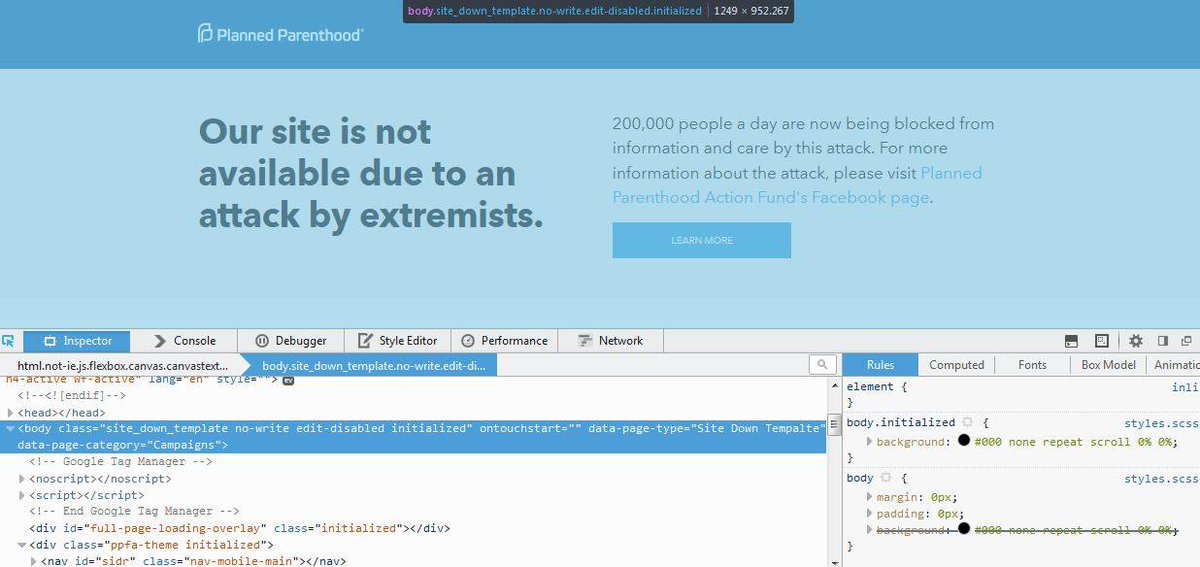Expand the overridden background property
1200x567 pixels.
(x=869, y=529)
